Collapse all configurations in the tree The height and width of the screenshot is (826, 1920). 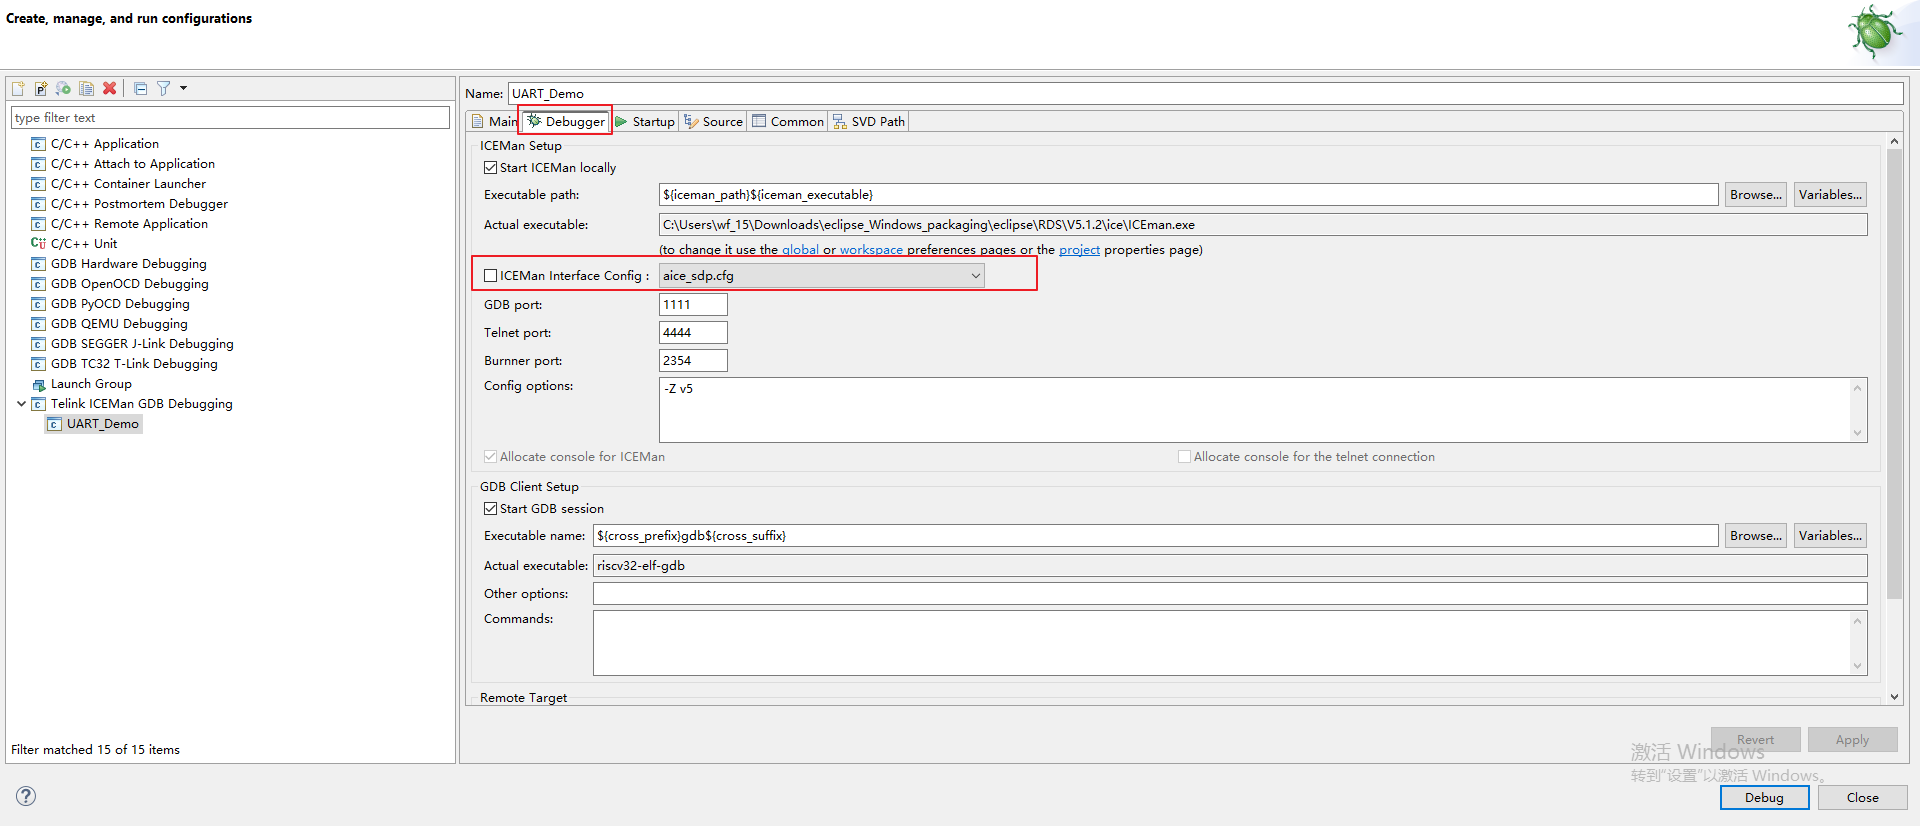click(x=141, y=89)
